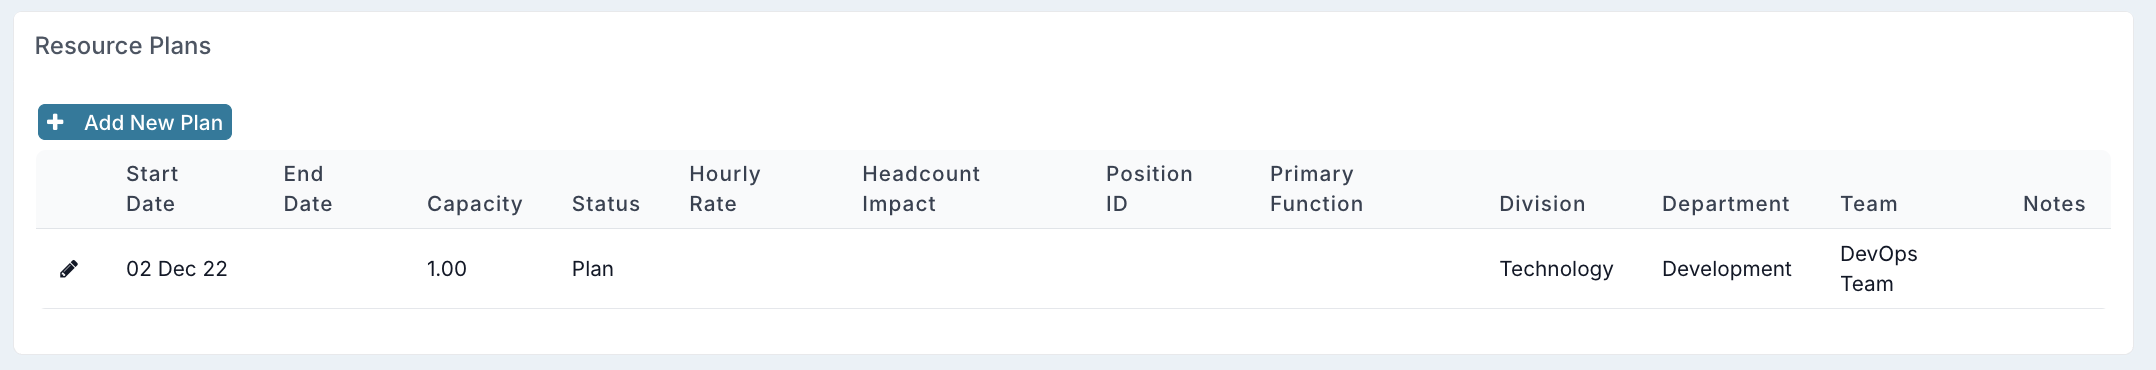Screen dimensions: 2156x370
Task: Select the End Date column header
Action: [x=308, y=189]
